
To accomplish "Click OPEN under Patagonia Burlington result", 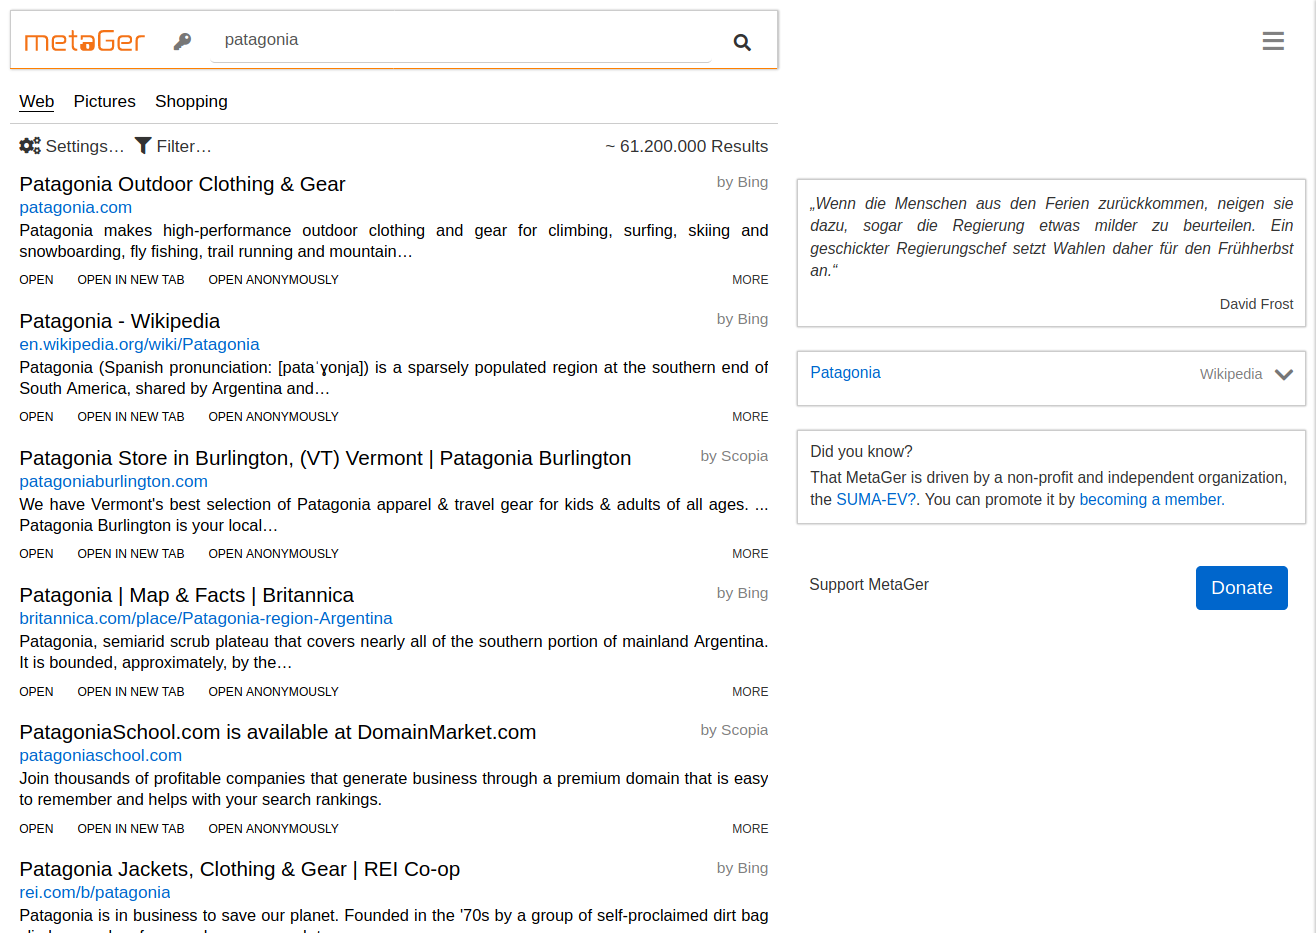I will coord(36,554).
